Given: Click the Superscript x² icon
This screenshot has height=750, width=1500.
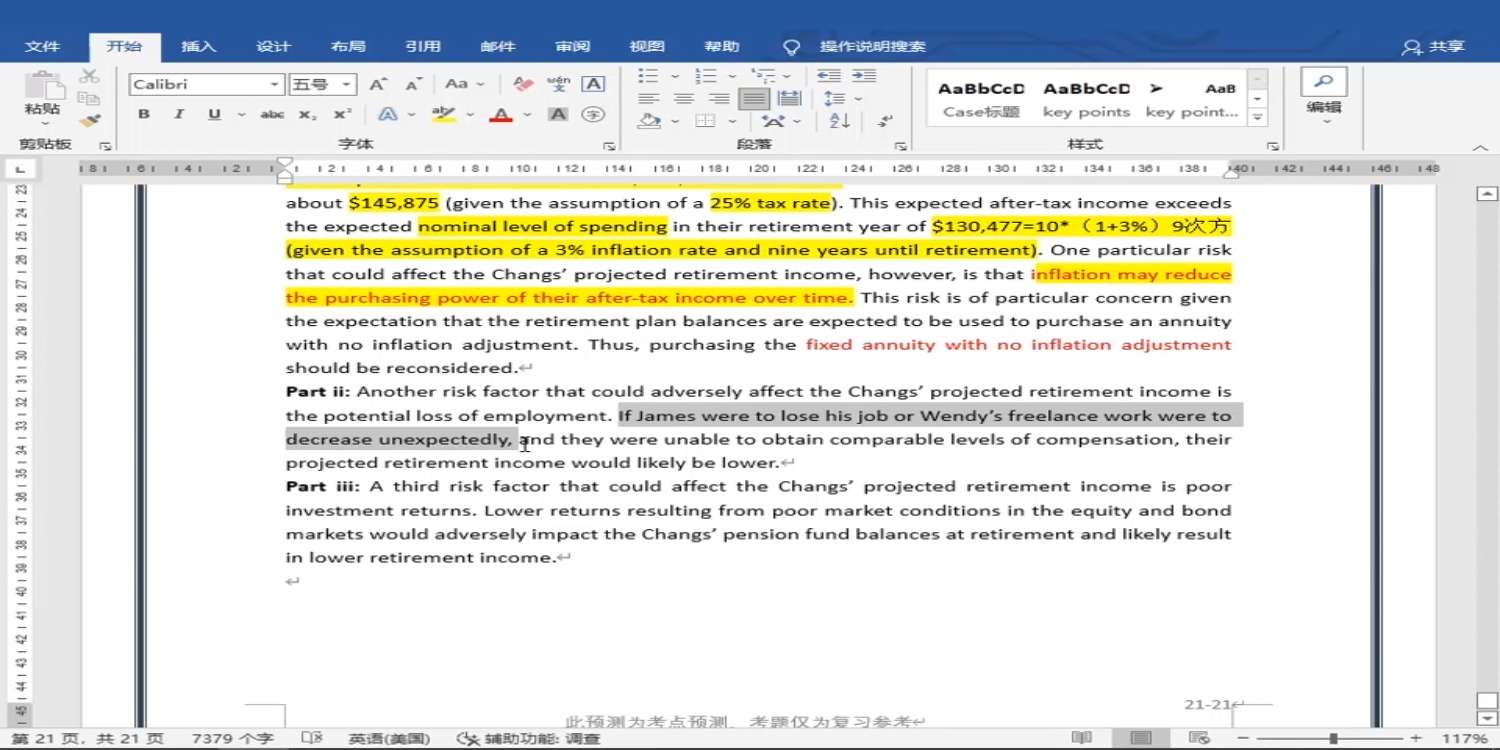Looking at the screenshot, I should 342,115.
